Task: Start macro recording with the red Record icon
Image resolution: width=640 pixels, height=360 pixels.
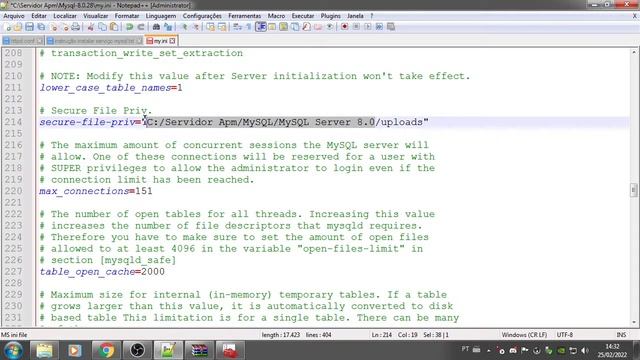Action: coord(344,27)
